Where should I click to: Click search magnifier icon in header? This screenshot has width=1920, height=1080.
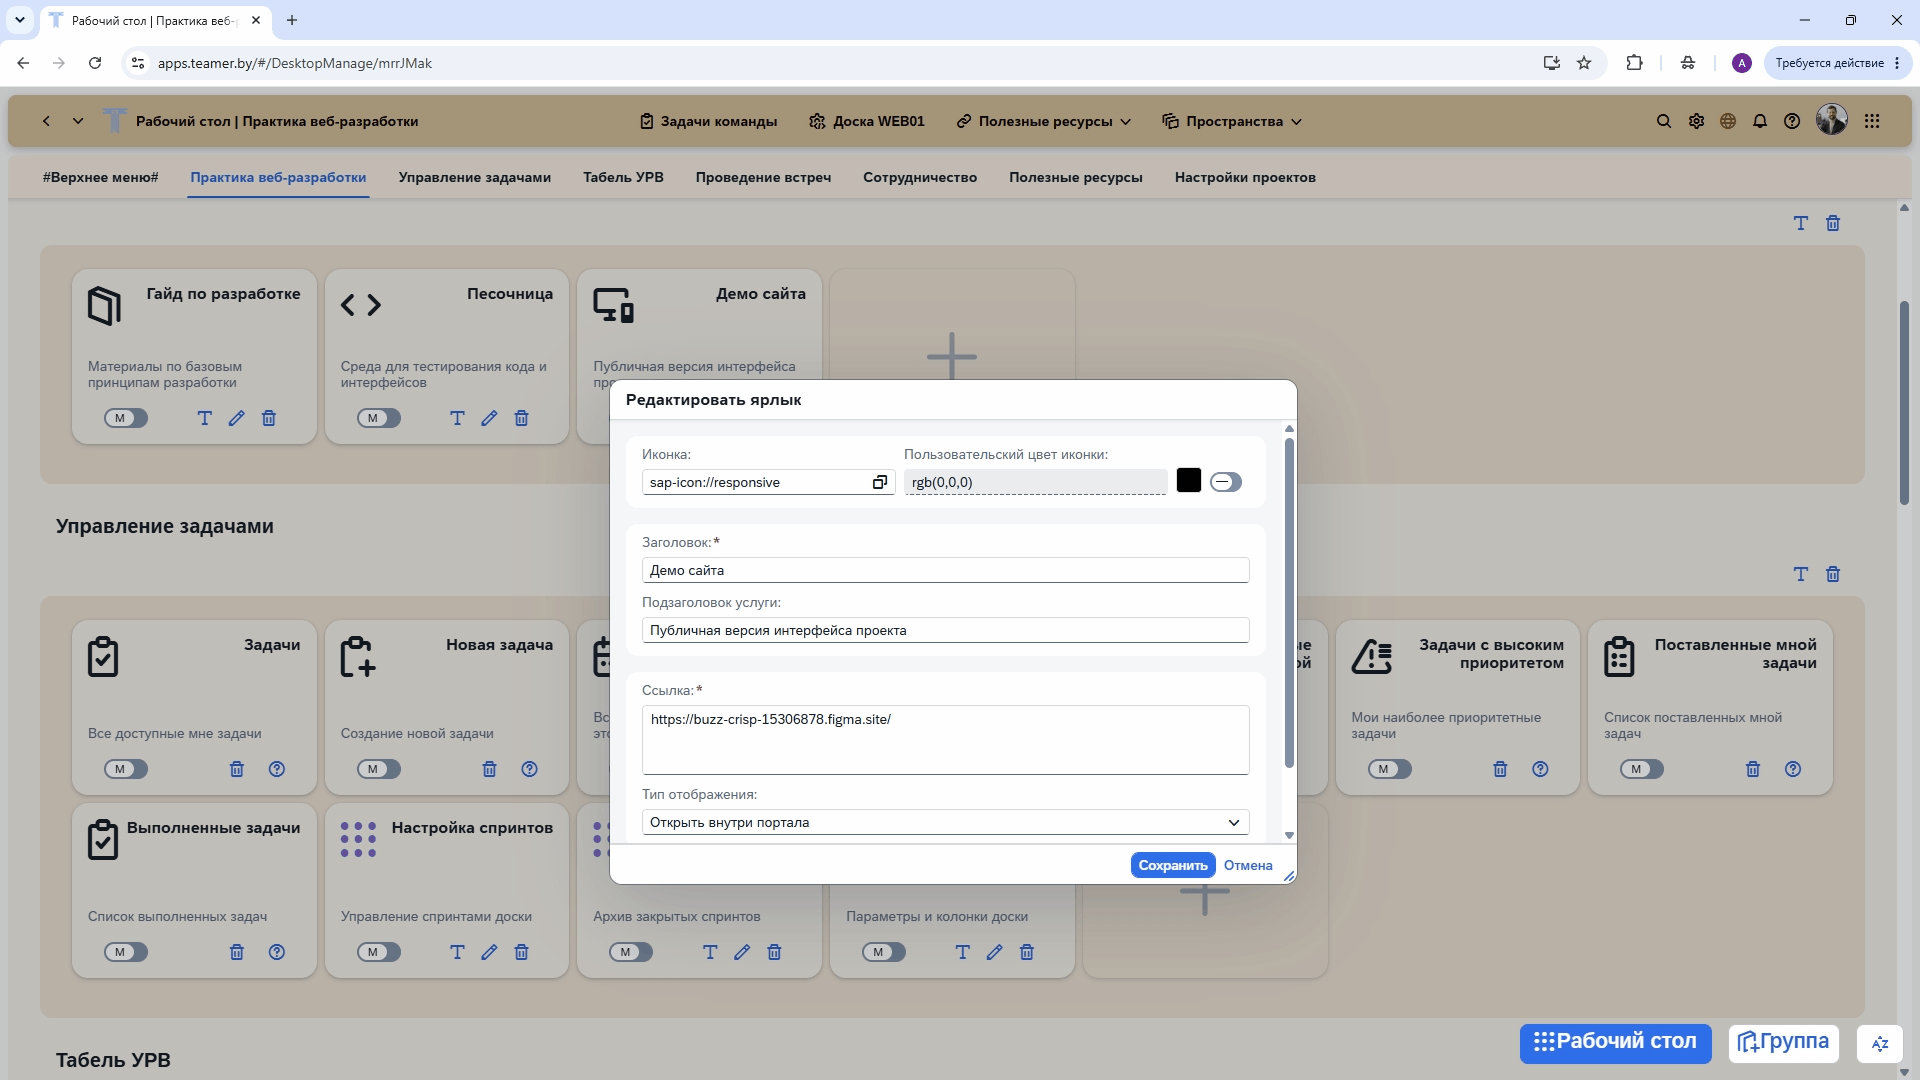coord(1664,121)
